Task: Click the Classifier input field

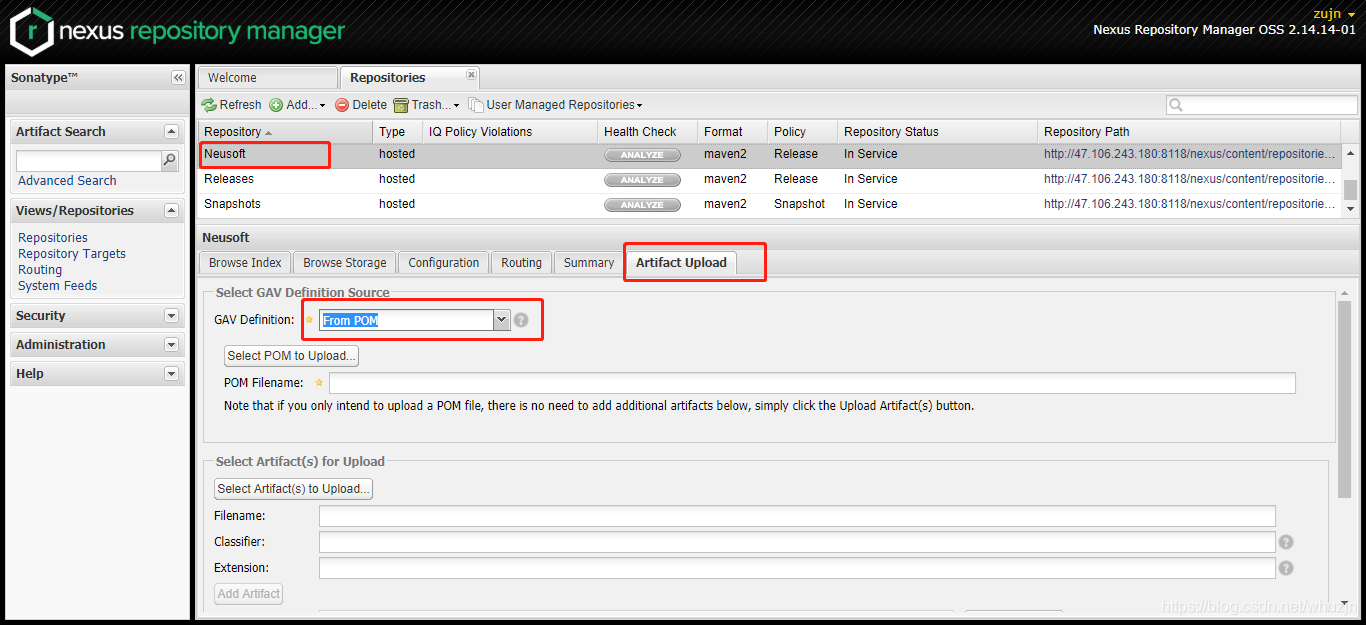Action: point(797,542)
